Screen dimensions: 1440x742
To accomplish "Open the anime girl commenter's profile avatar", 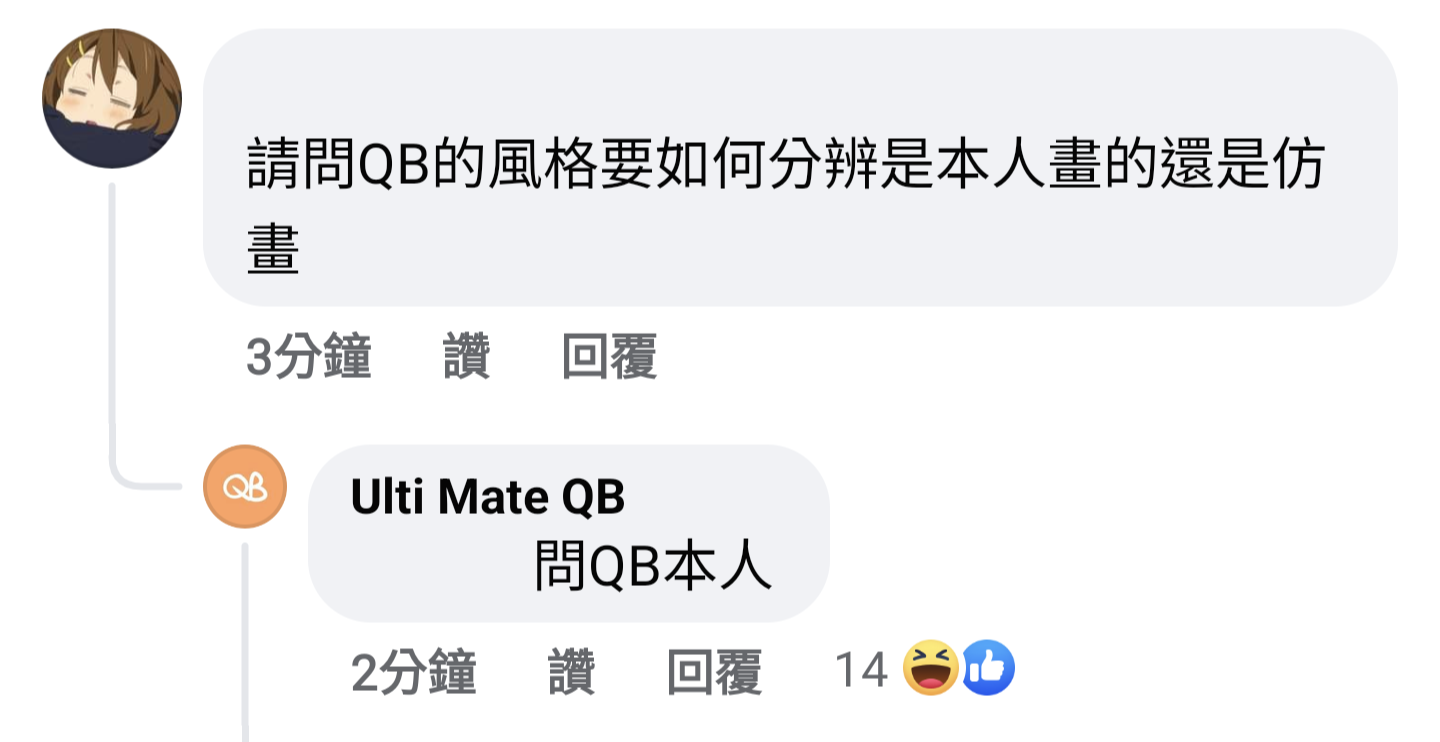I will (112, 97).
